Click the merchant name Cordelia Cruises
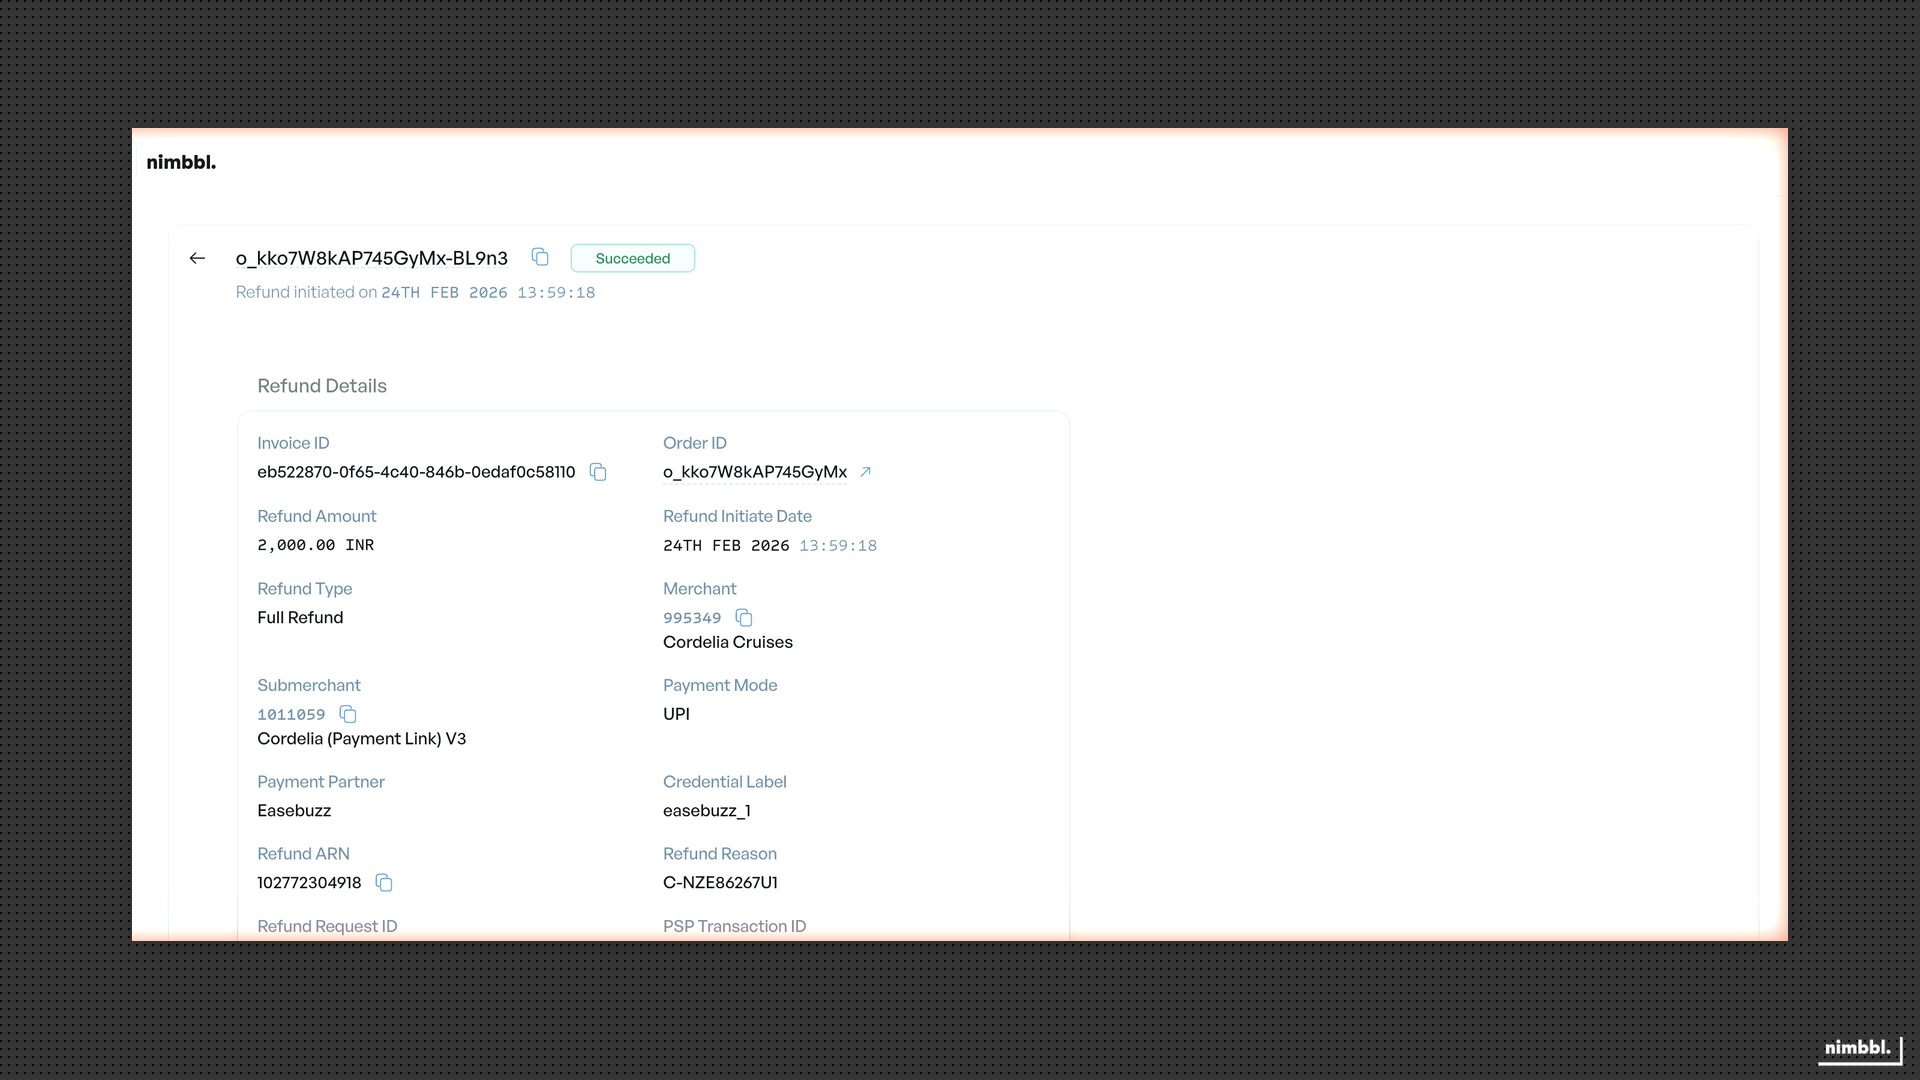This screenshot has width=1920, height=1080. (x=727, y=642)
